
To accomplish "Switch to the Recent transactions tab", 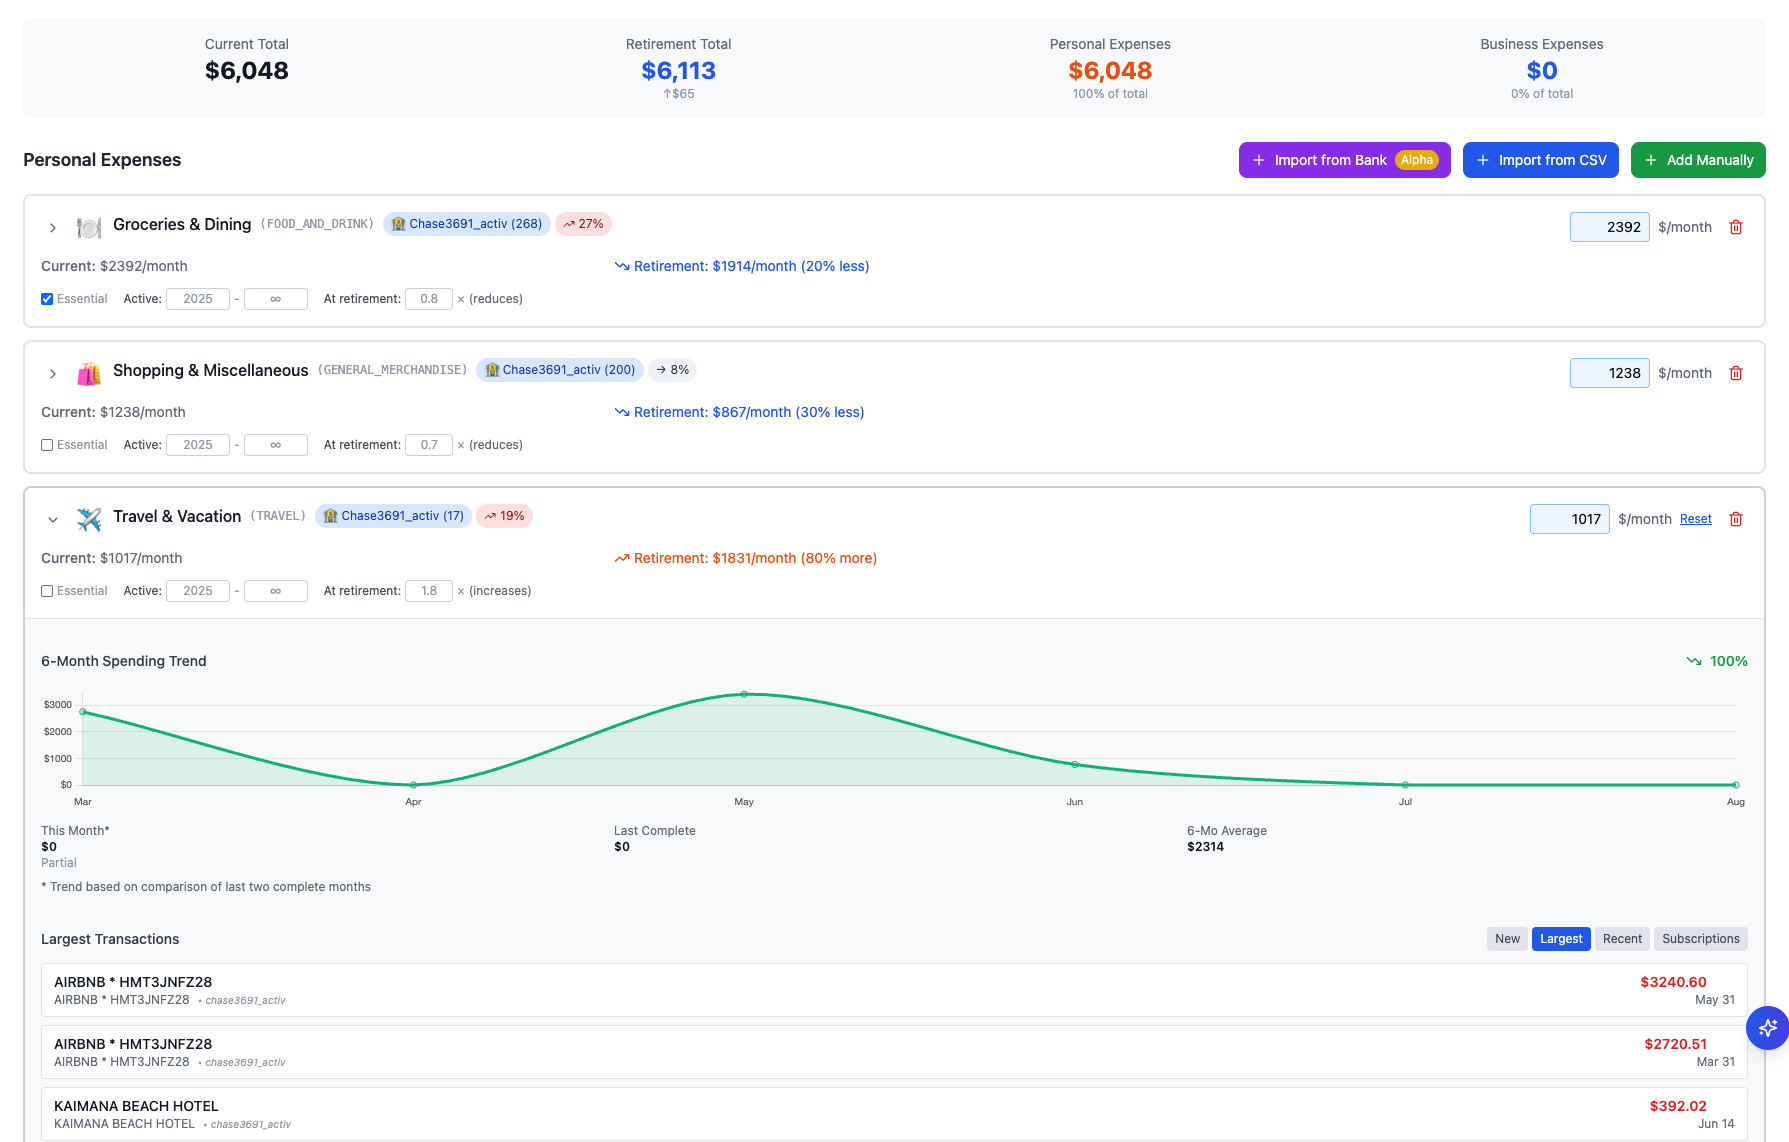I will coord(1621,939).
